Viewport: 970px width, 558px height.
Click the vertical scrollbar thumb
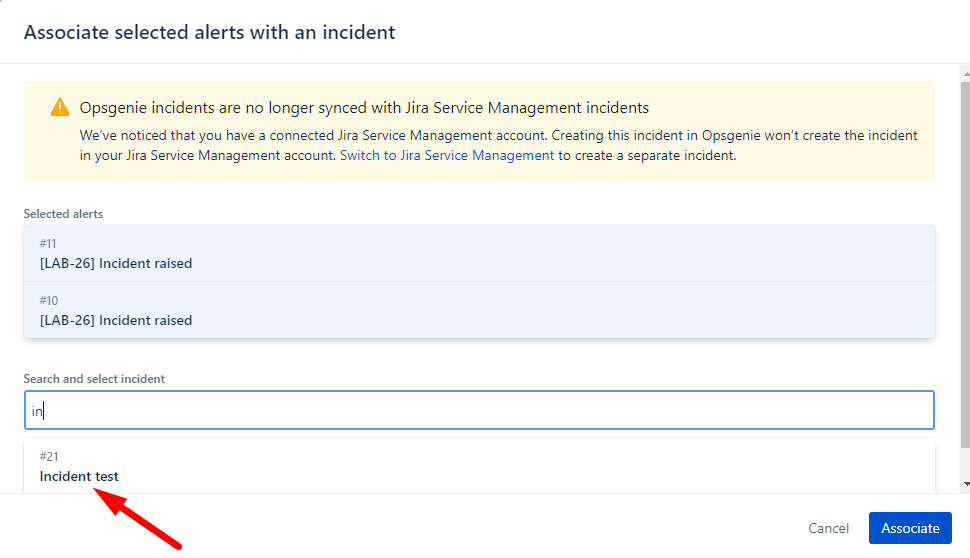[965, 260]
